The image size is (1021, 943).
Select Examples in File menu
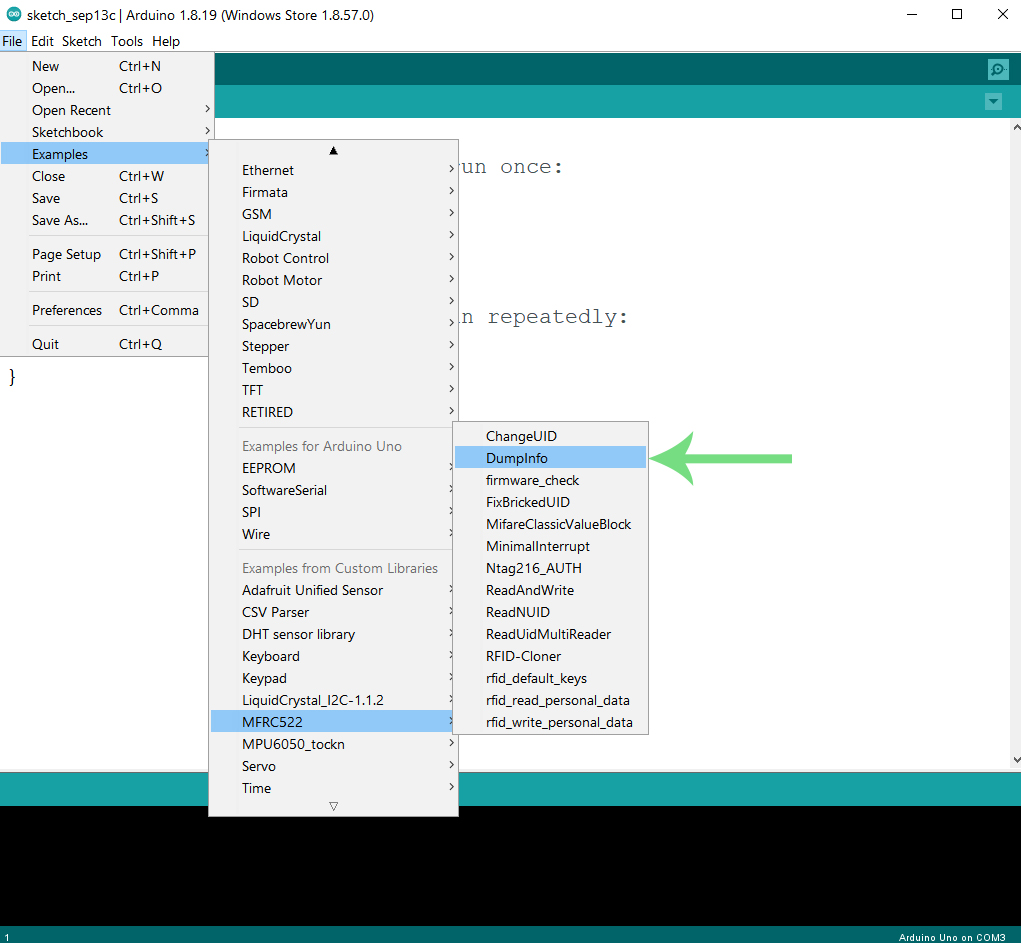(104, 154)
